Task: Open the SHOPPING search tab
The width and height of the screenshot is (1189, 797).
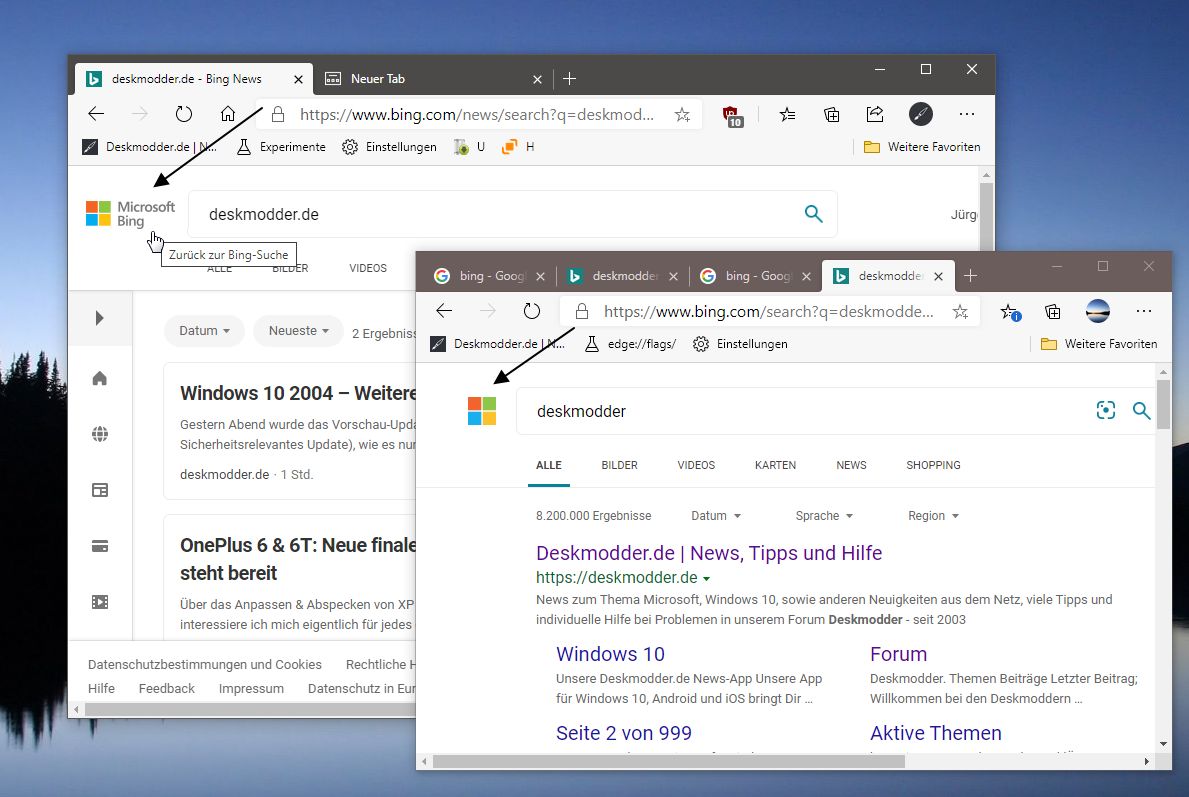Action: (933, 465)
